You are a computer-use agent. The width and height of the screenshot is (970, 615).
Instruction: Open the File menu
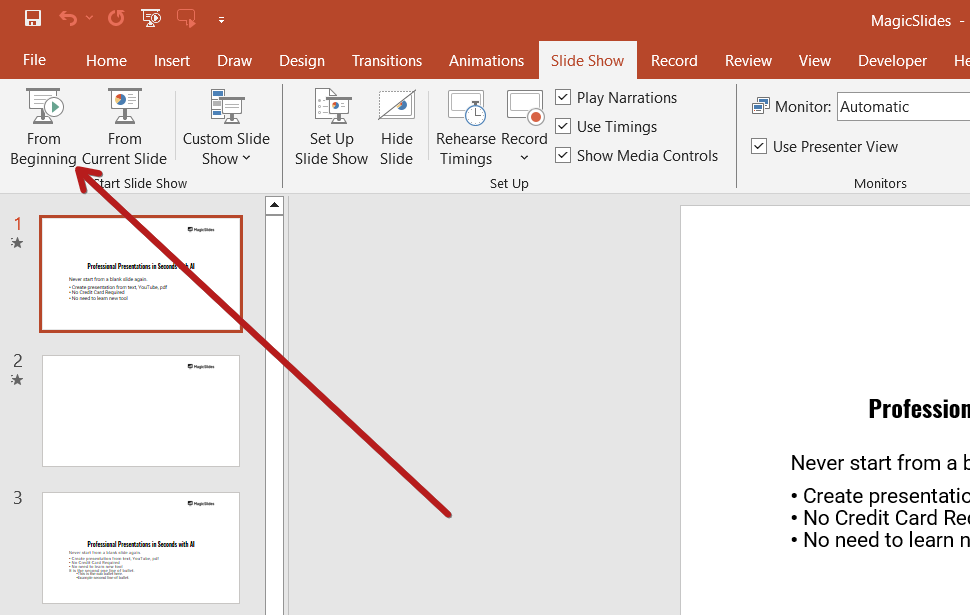click(x=34, y=61)
